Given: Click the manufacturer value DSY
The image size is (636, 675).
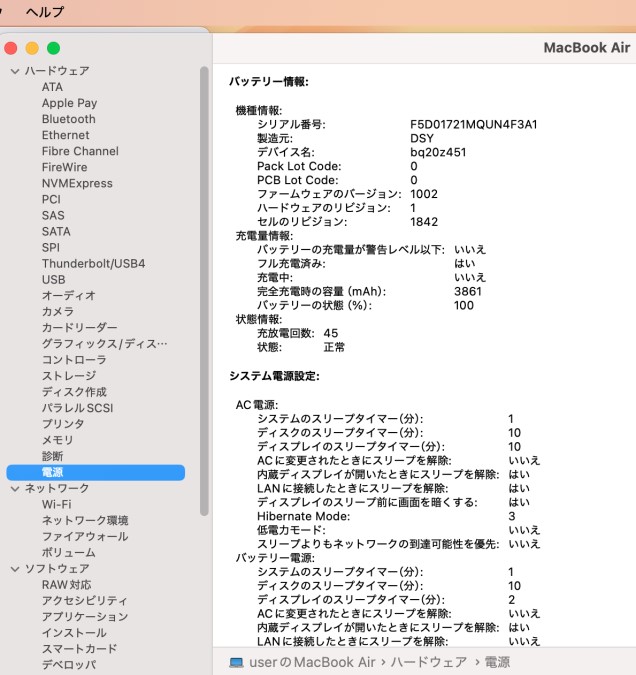Looking at the screenshot, I should tap(422, 139).
